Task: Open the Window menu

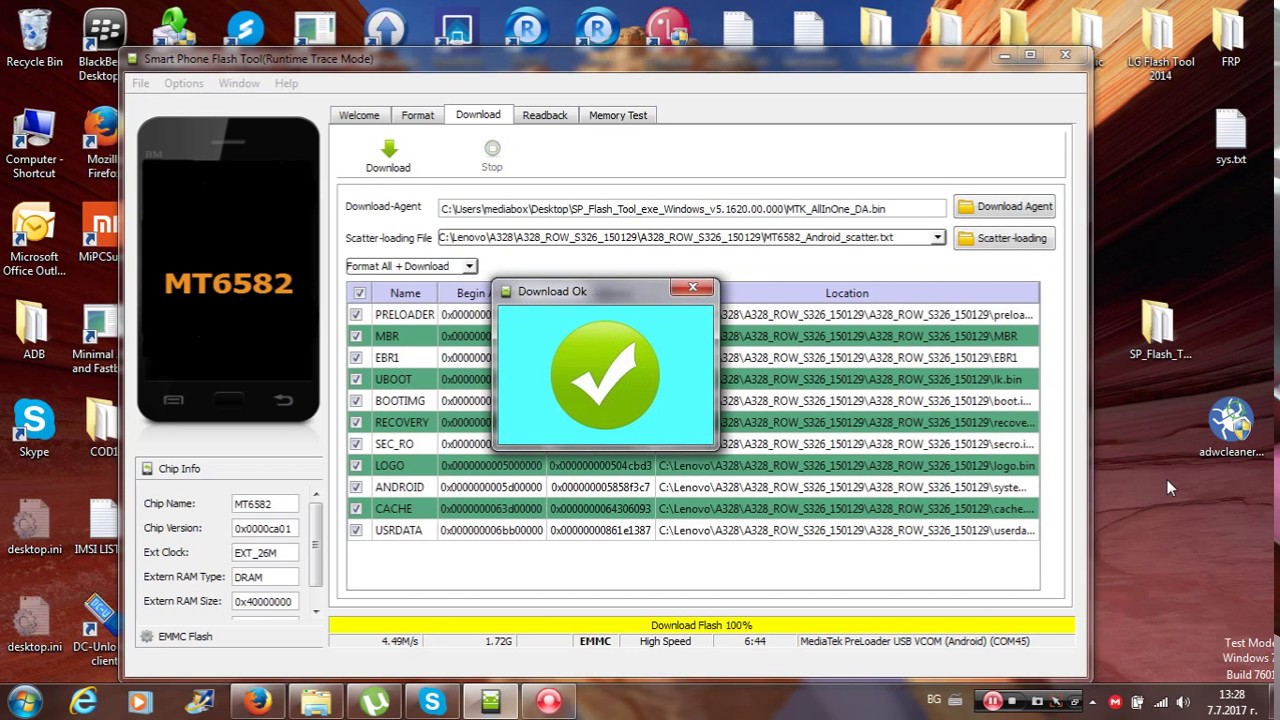Action: coord(239,83)
